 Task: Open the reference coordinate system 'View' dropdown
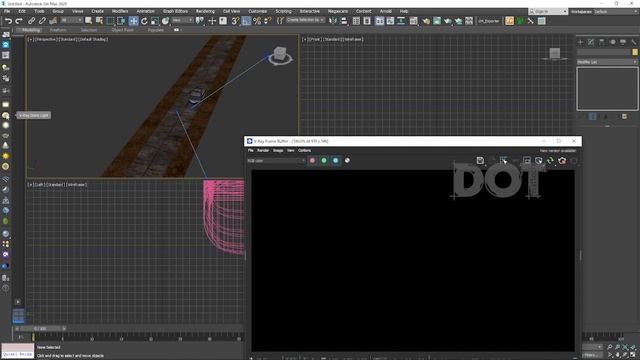(182, 20)
